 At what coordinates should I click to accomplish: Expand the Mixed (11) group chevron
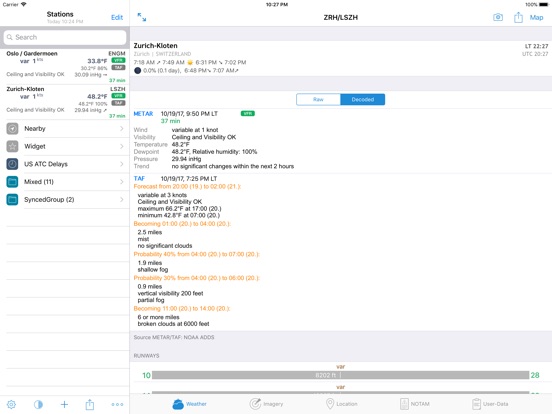click(122, 182)
